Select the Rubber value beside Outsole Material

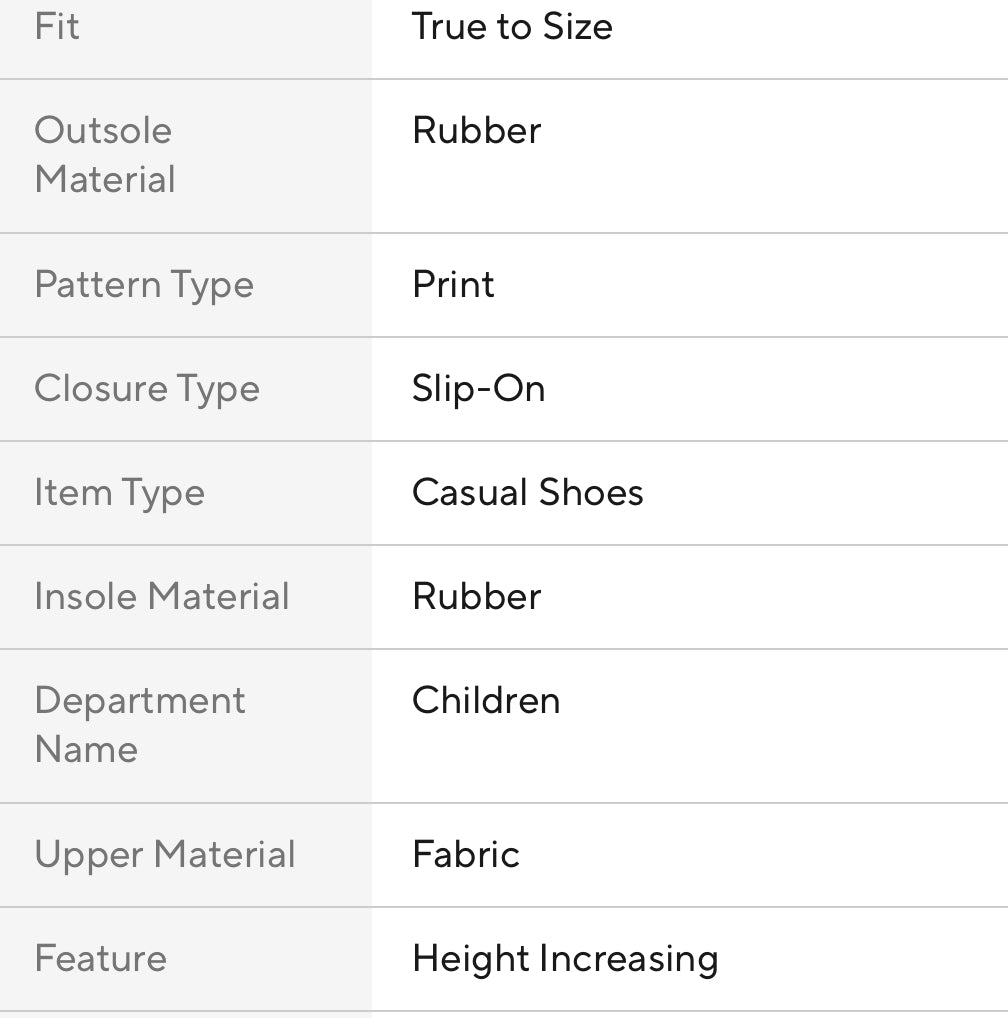coord(476,131)
